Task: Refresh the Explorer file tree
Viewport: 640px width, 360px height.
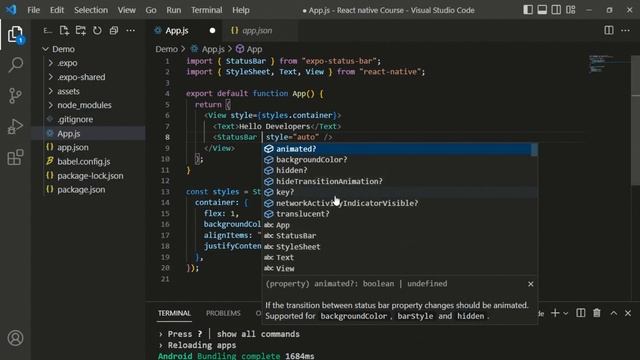Action: (97, 31)
